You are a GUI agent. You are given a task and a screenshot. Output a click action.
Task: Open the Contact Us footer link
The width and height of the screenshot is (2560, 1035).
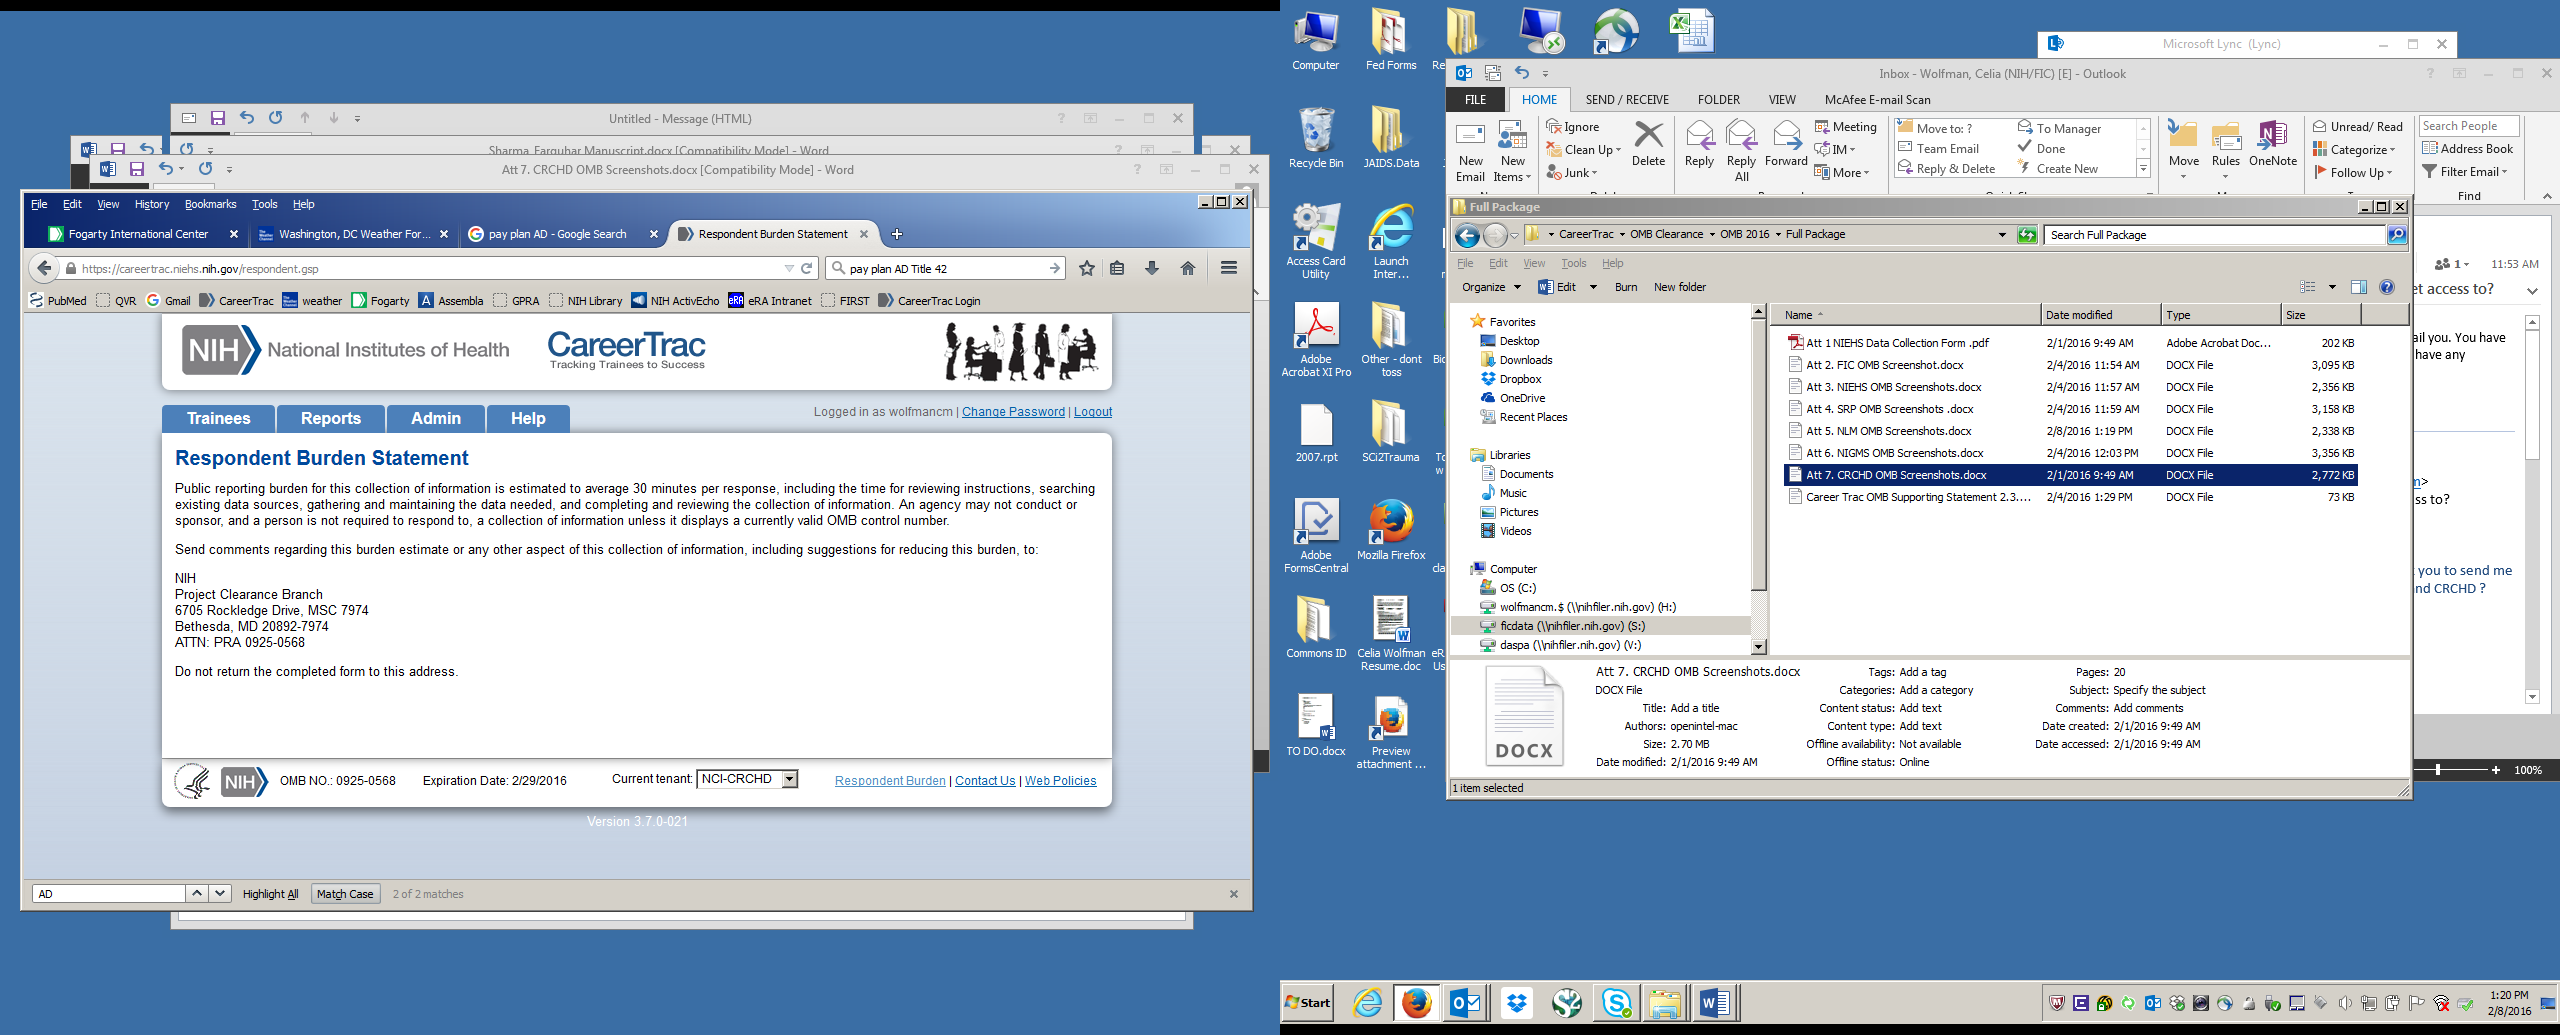pos(985,781)
